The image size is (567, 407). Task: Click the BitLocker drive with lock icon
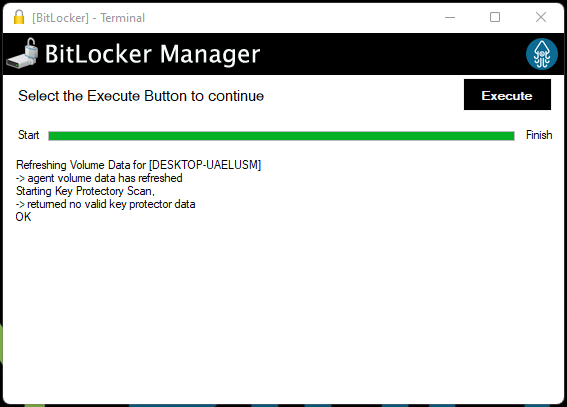[x=22, y=54]
